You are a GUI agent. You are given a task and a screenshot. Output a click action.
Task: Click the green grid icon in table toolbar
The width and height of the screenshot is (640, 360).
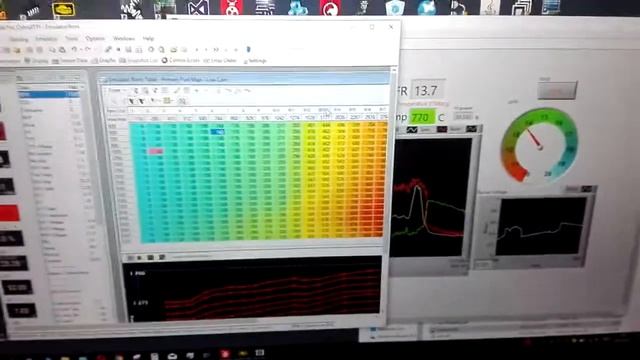[x=167, y=100]
